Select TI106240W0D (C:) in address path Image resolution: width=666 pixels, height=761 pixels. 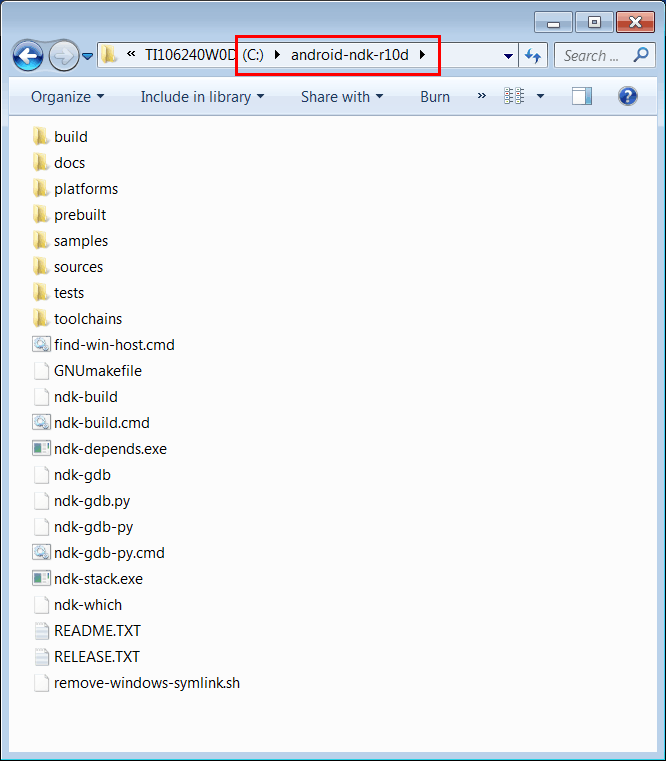pyautogui.click(x=204, y=55)
